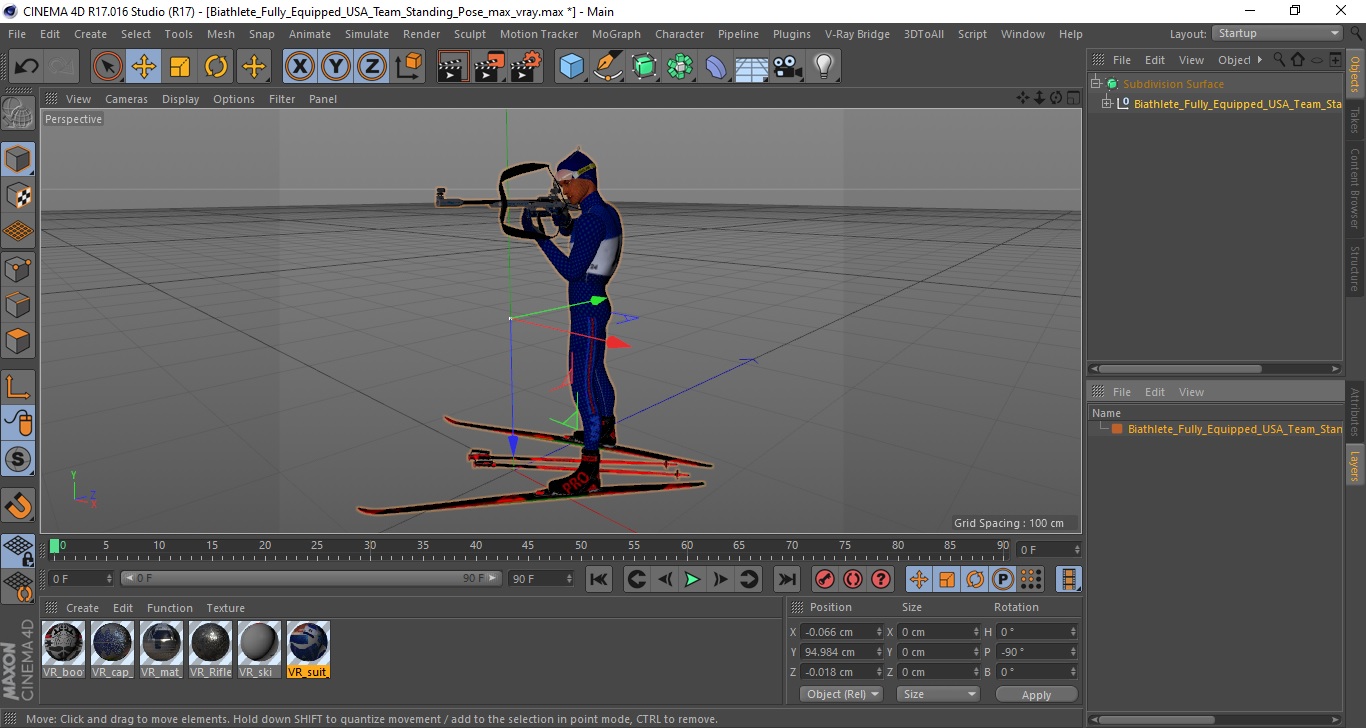
Task: Enable Axis mode icon
Action: point(18,386)
